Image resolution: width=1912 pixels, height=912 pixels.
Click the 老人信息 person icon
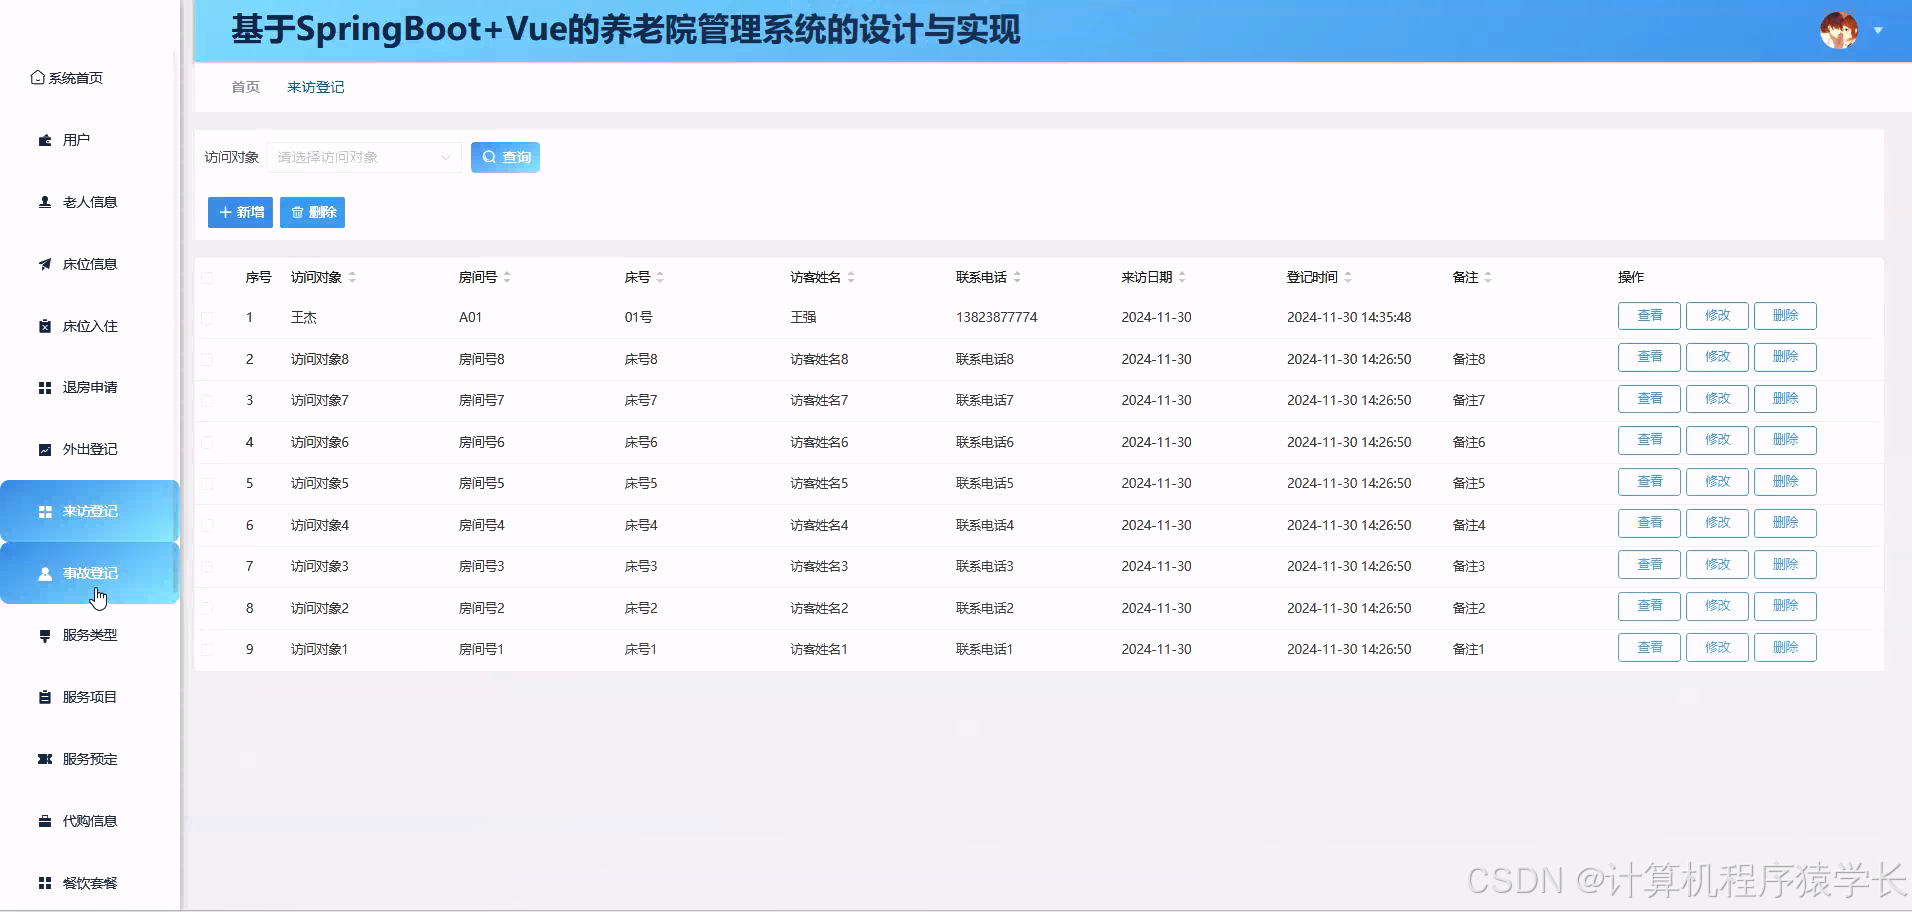click(45, 202)
